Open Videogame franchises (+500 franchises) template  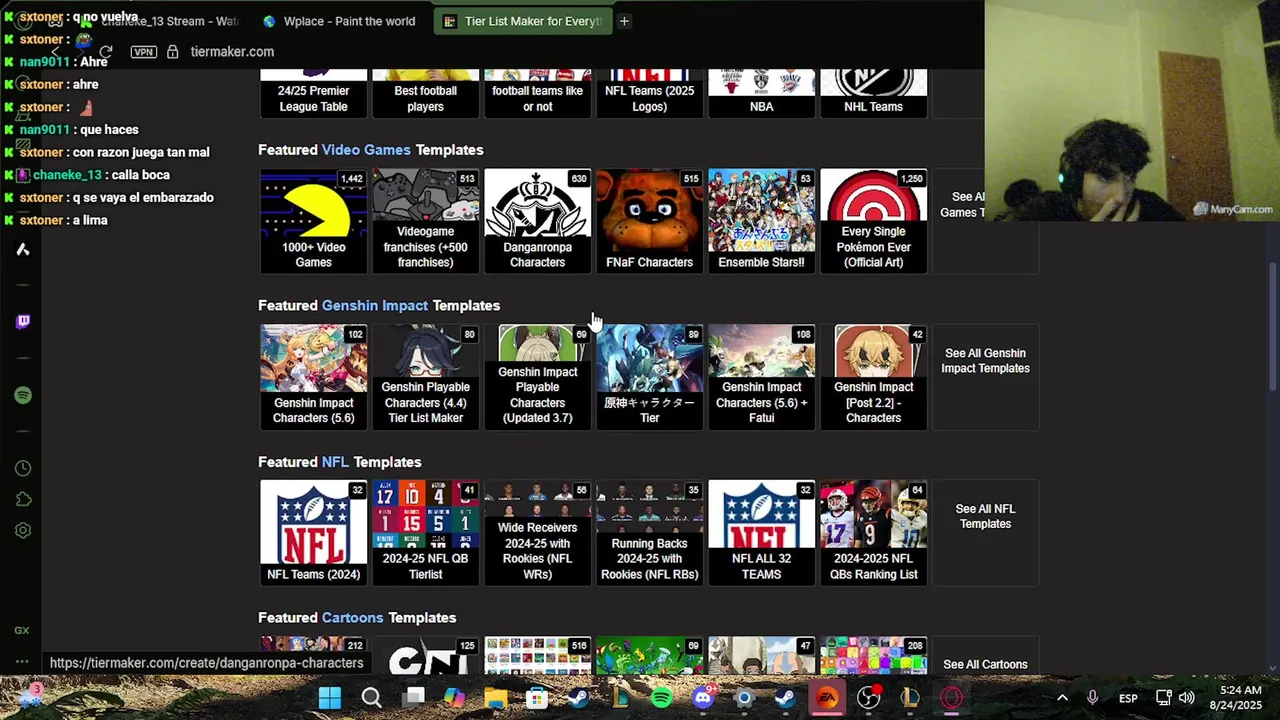click(425, 221)
